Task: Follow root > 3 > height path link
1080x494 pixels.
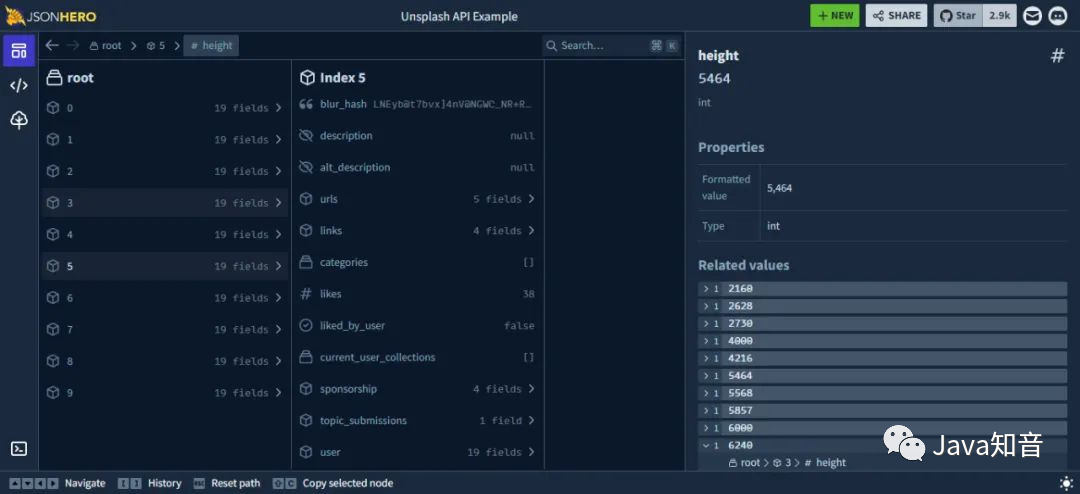Action: click(x=787, y=463)
